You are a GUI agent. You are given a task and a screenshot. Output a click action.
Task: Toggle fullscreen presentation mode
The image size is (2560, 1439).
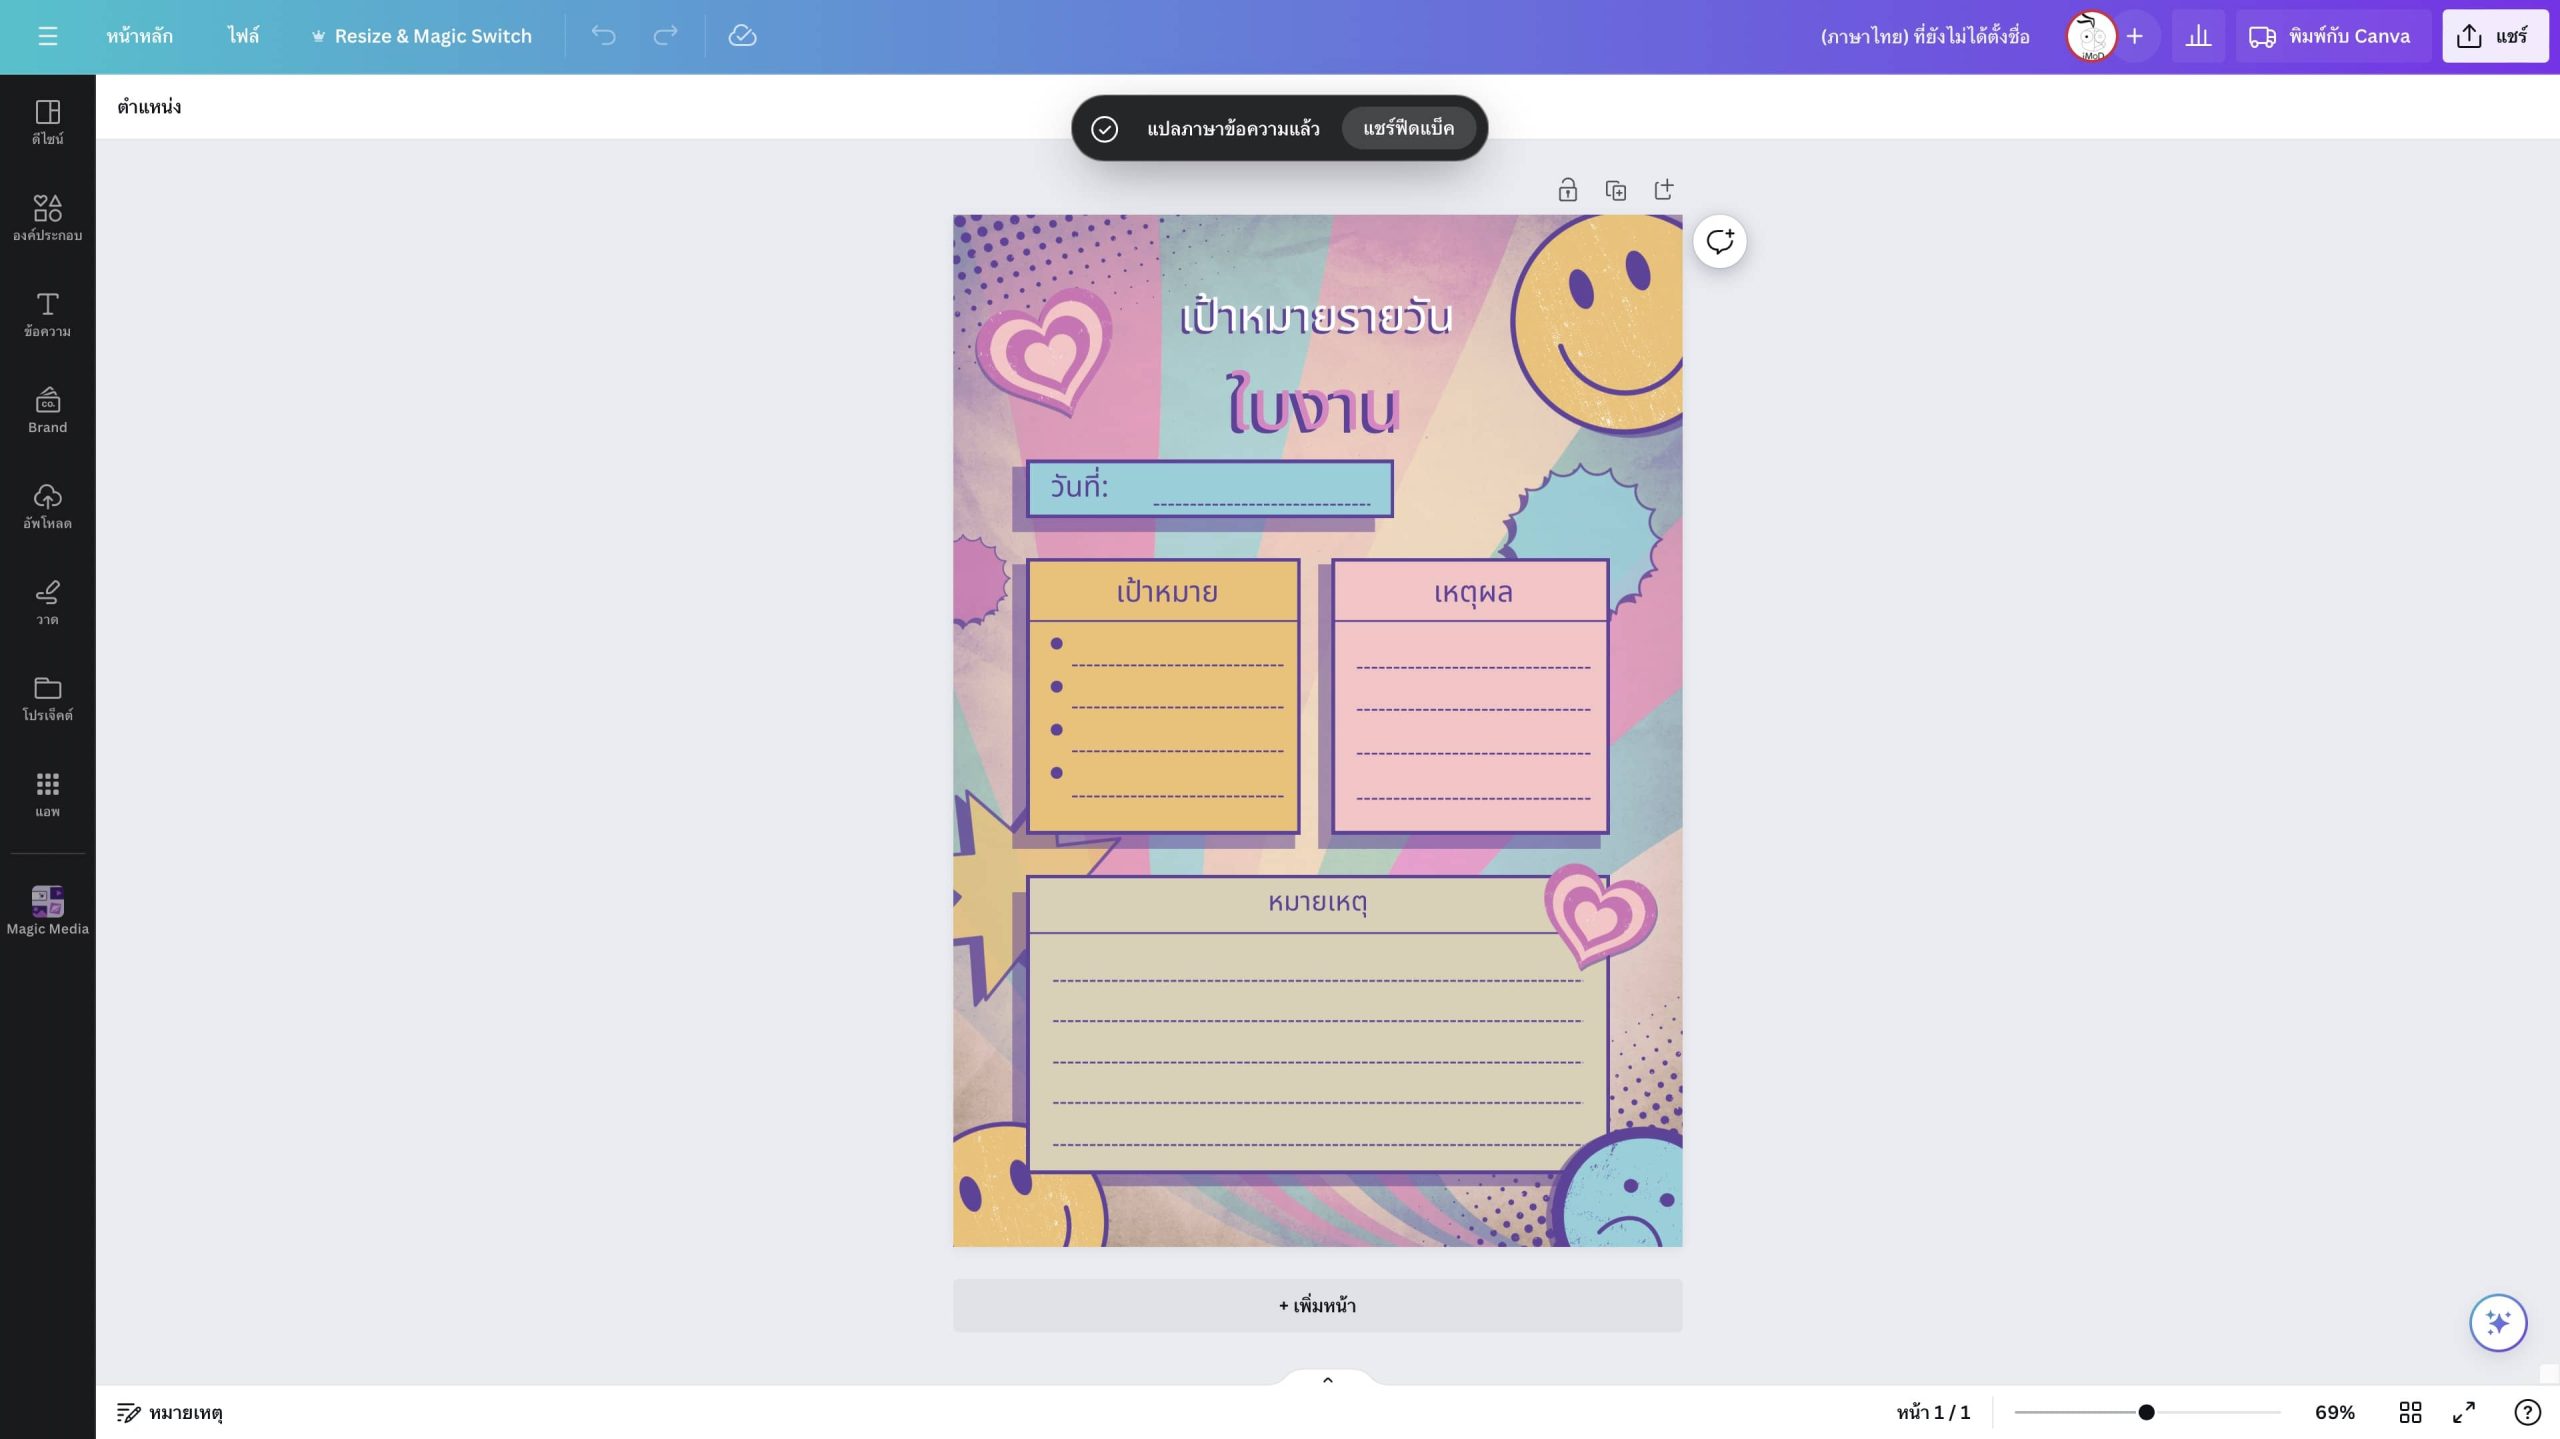[2464, 1411]
